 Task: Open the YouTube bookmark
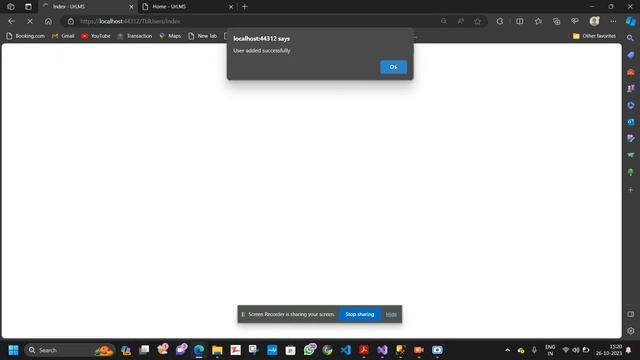tap(96, 36)
